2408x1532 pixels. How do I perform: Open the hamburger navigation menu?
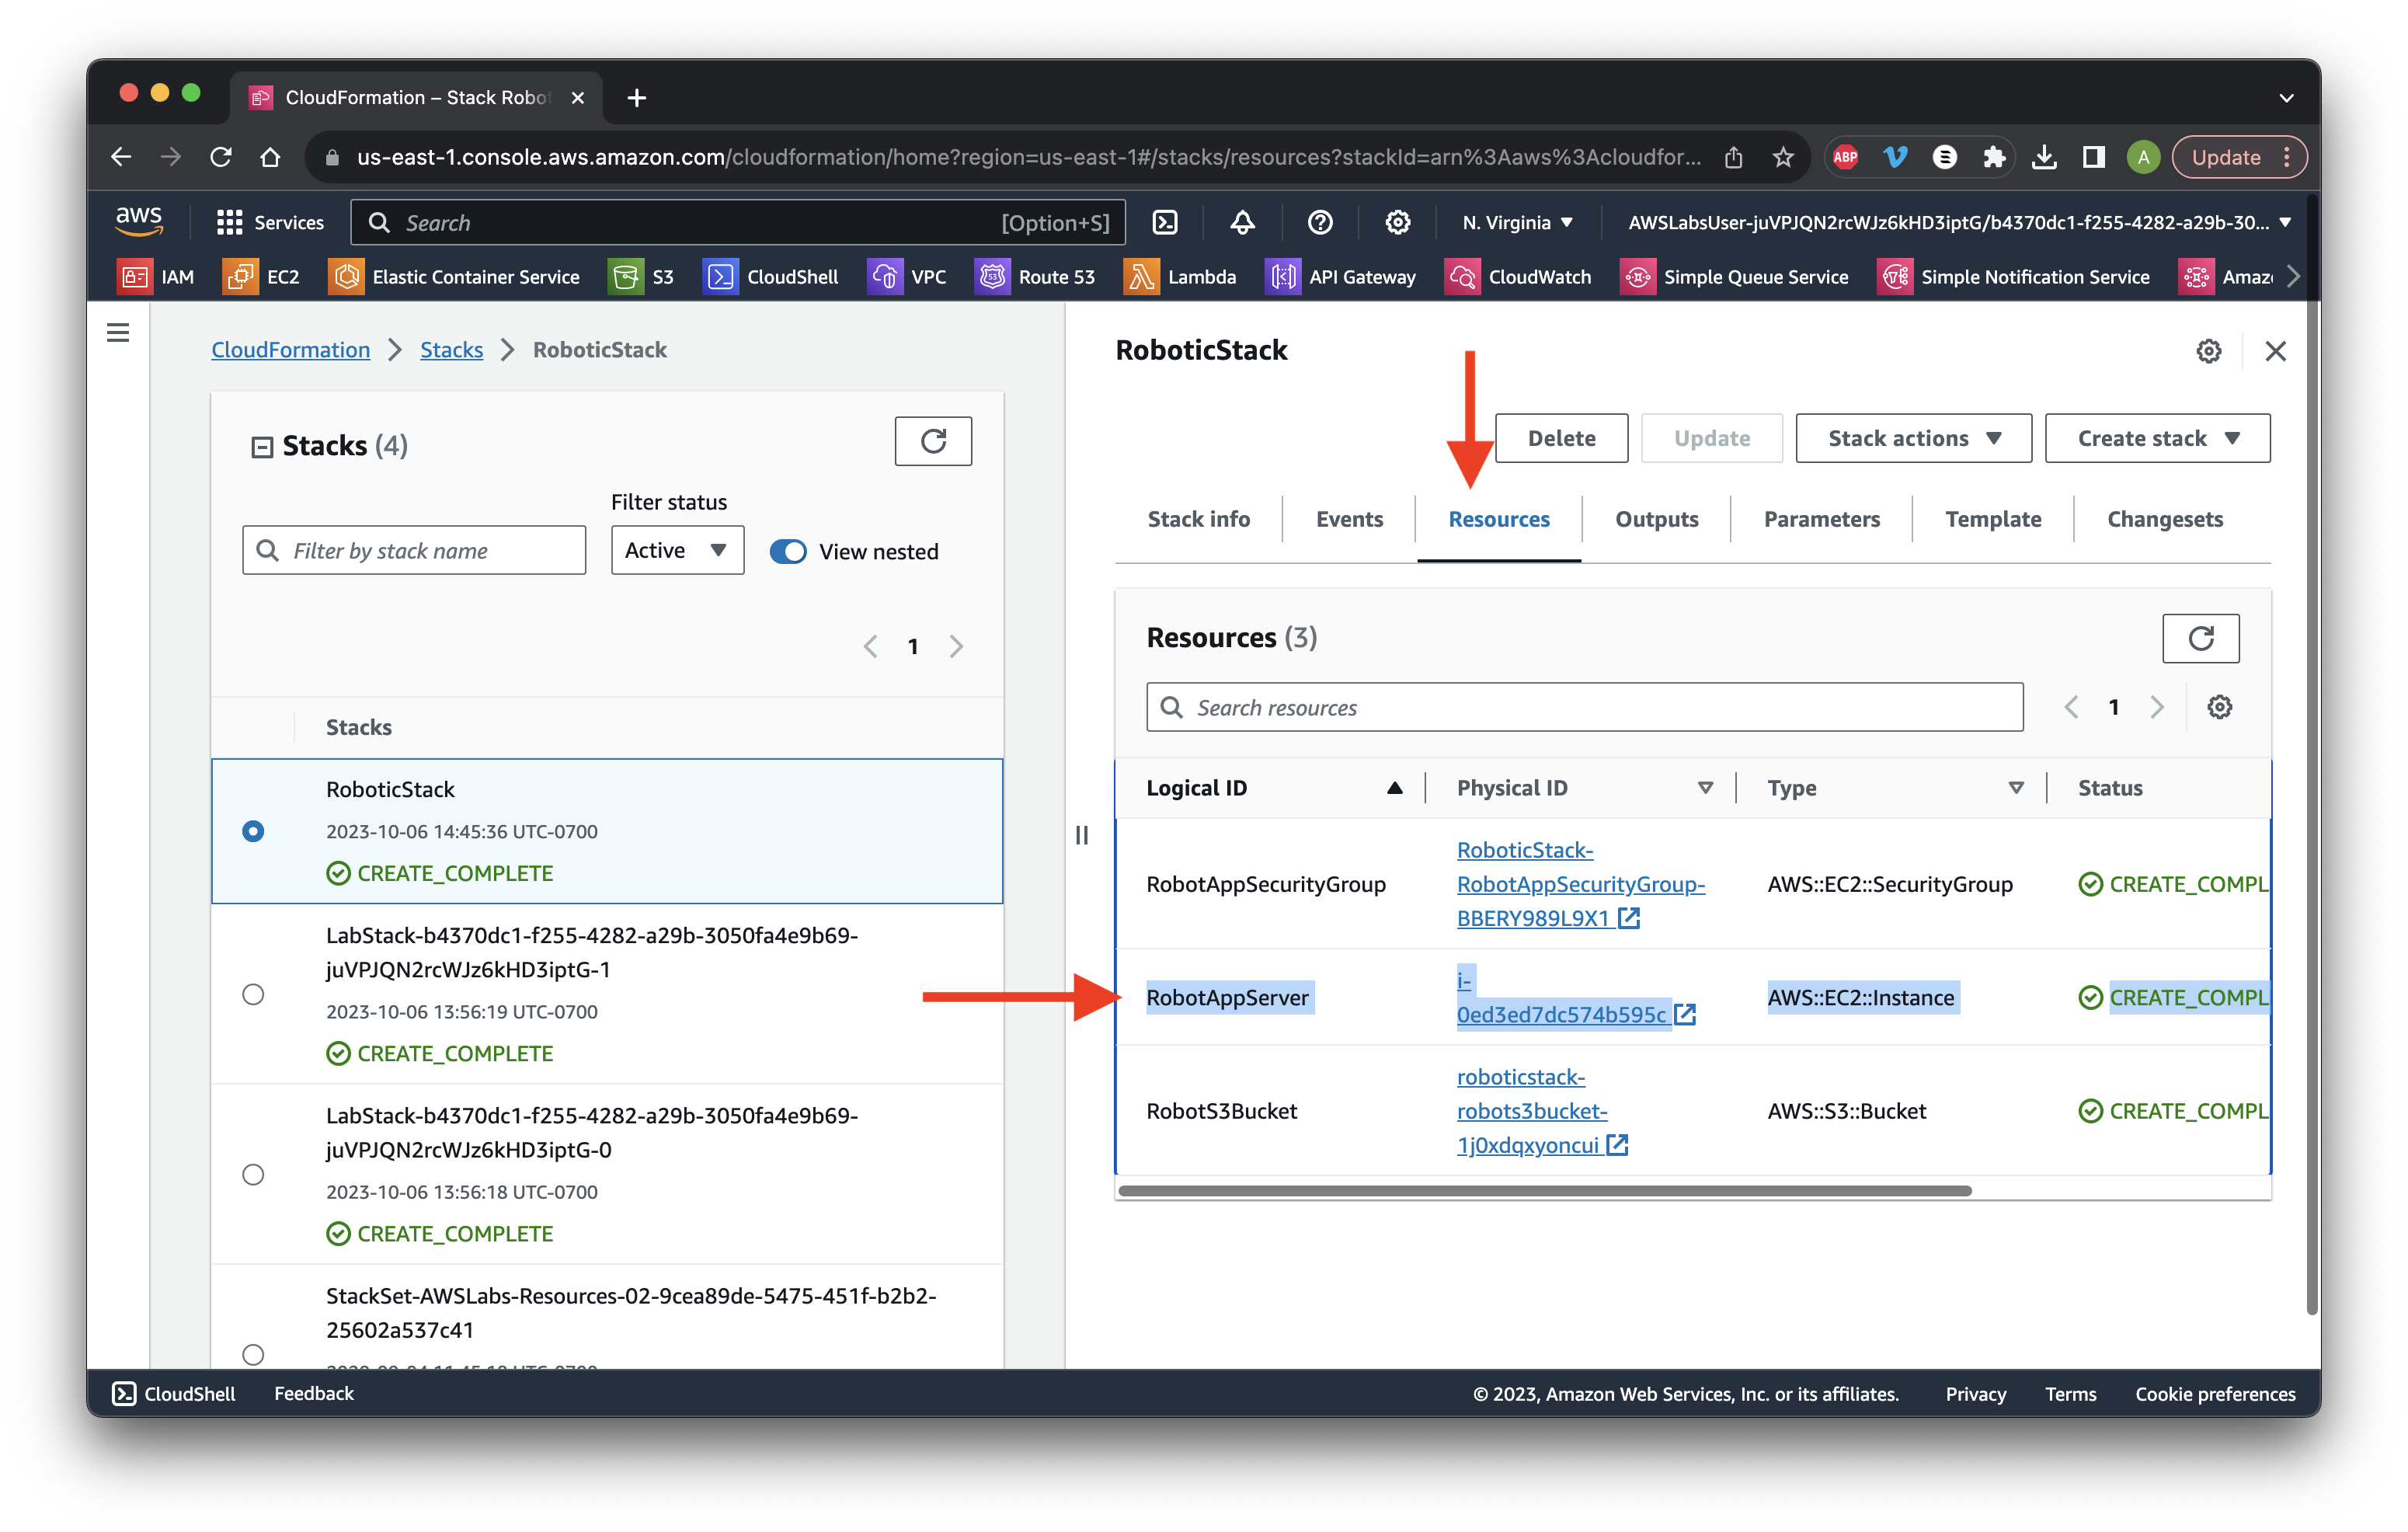tap(118, 332)
